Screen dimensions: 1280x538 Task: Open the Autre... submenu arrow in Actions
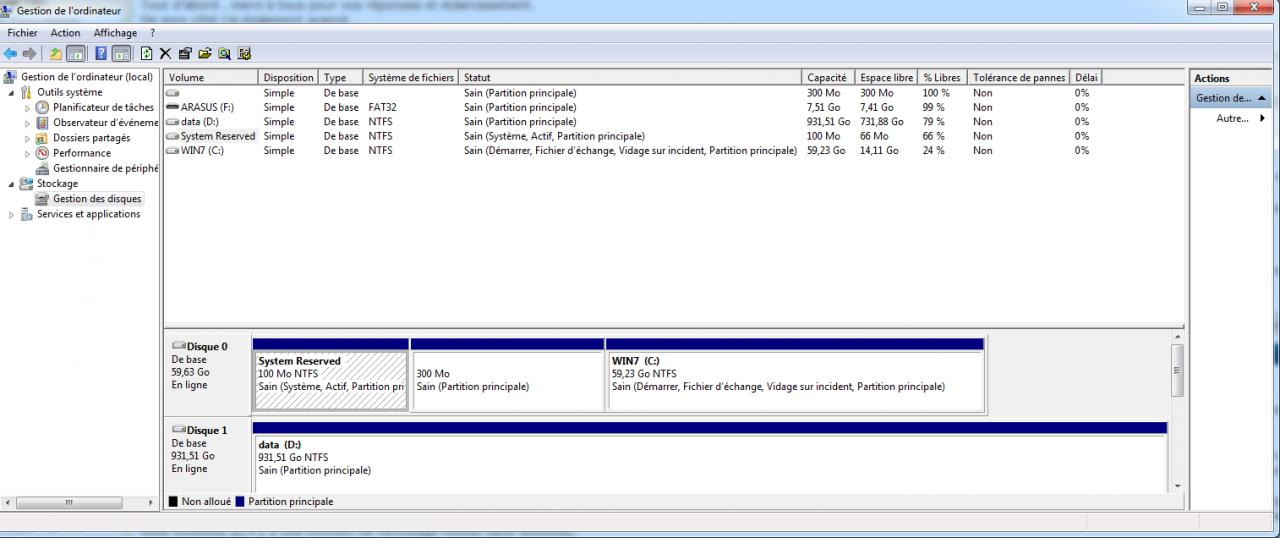coord(1262,118)
